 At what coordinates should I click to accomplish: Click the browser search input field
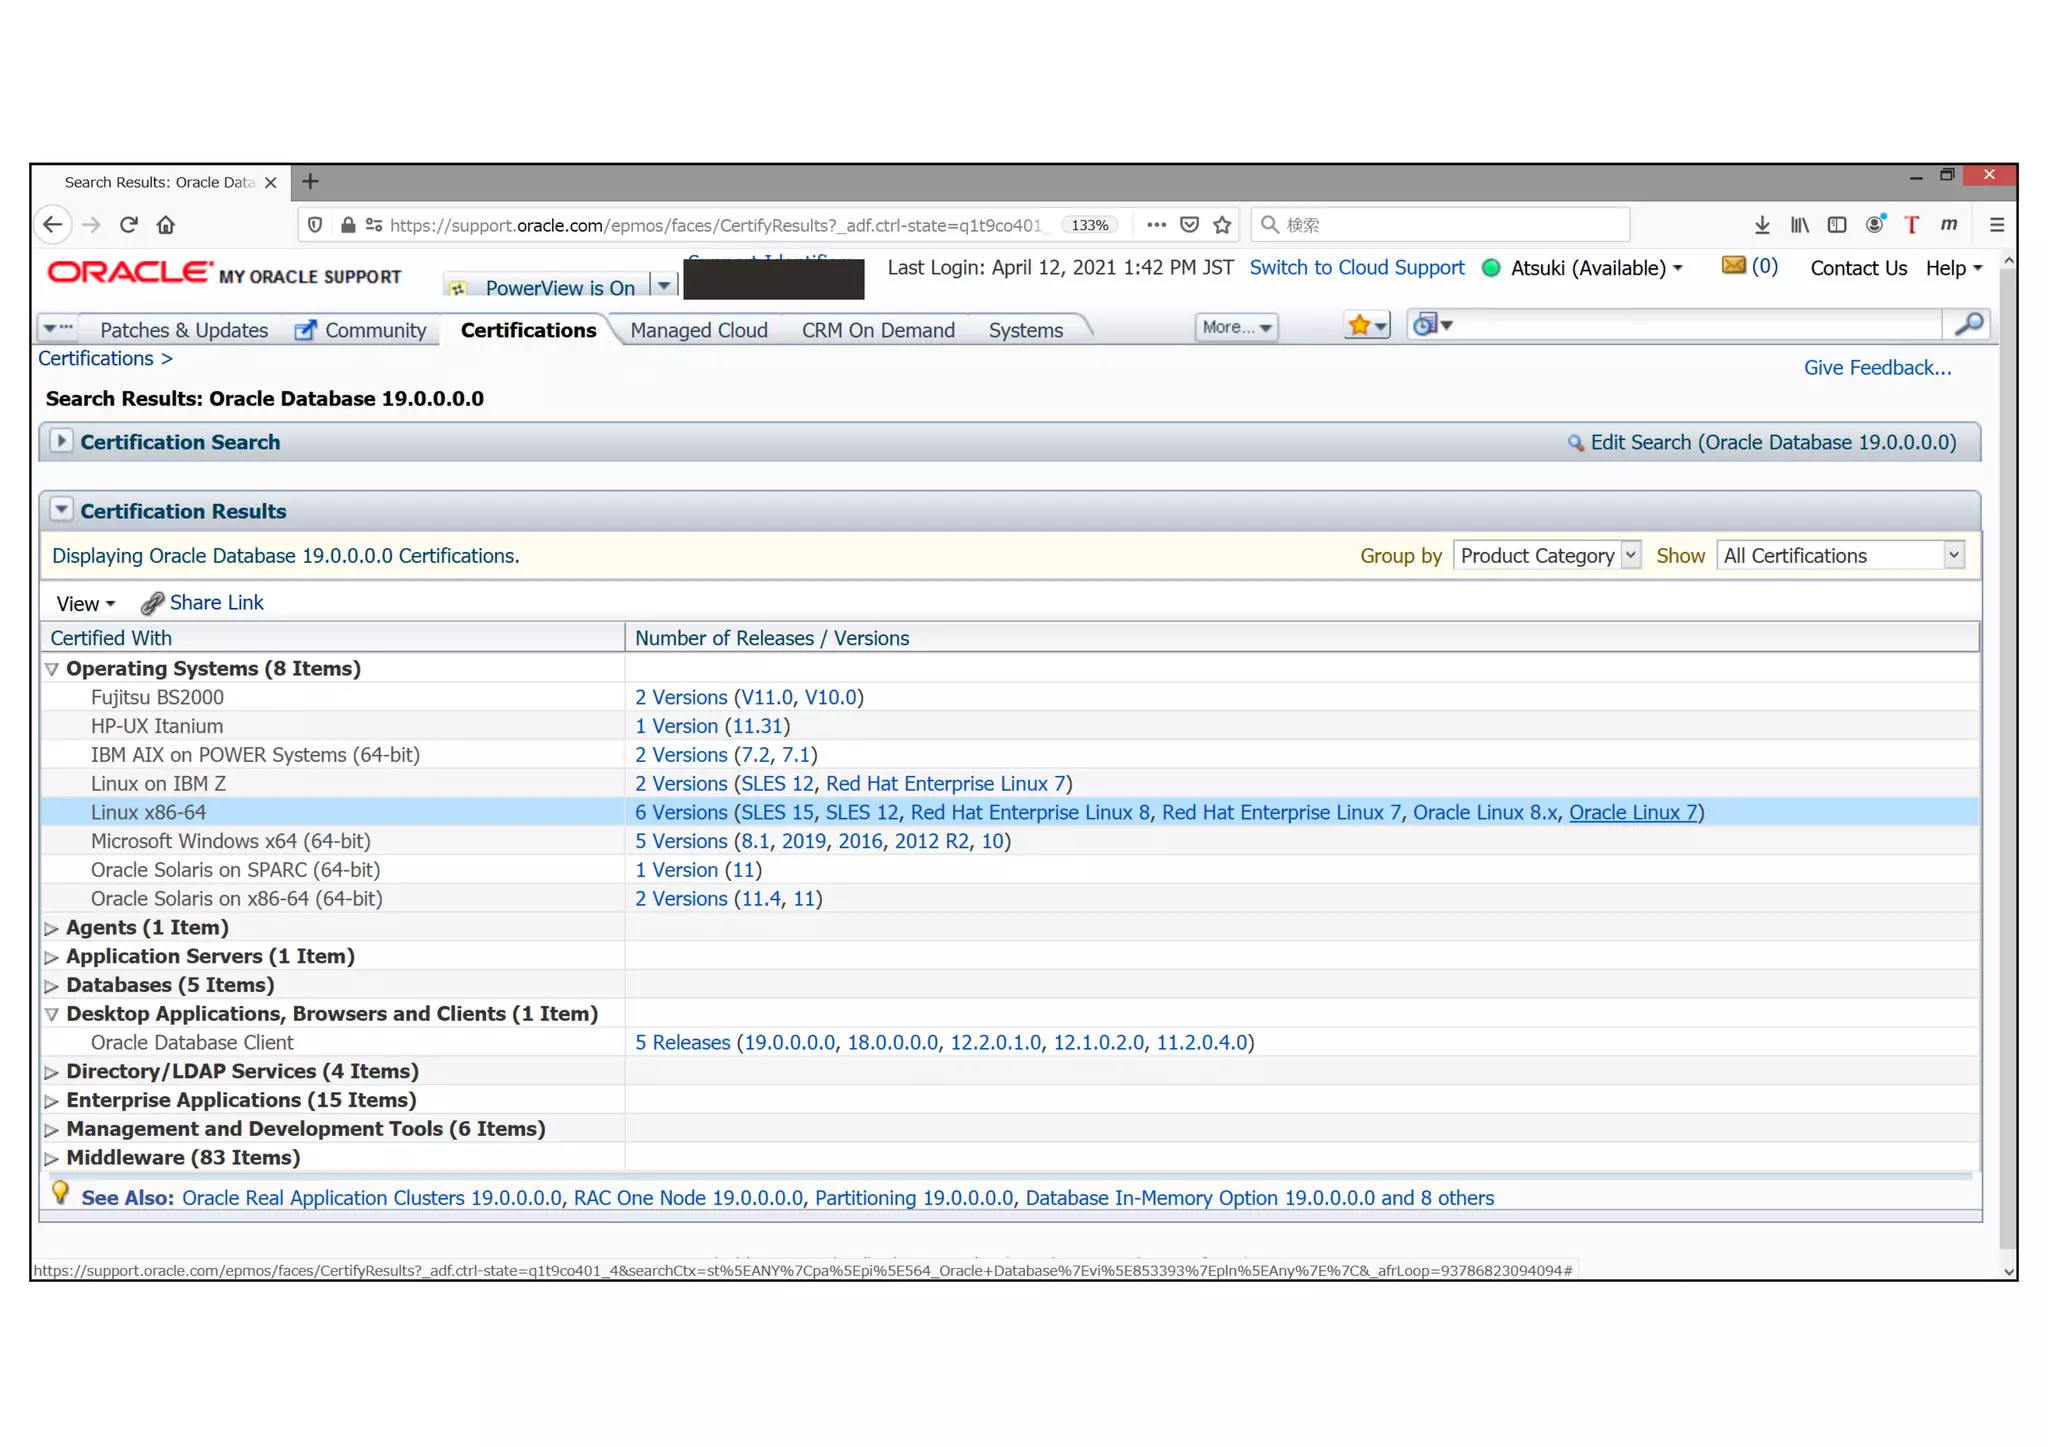(1440, 225)
